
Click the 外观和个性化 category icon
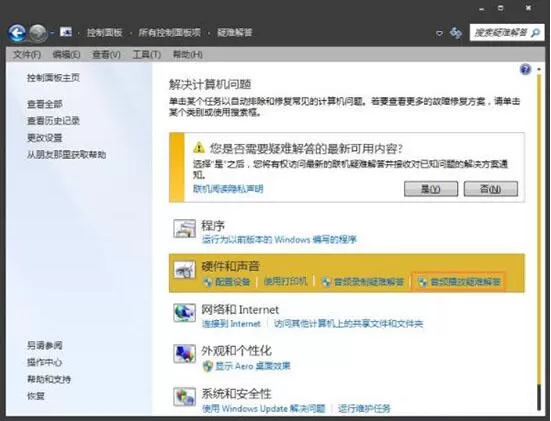184,354
